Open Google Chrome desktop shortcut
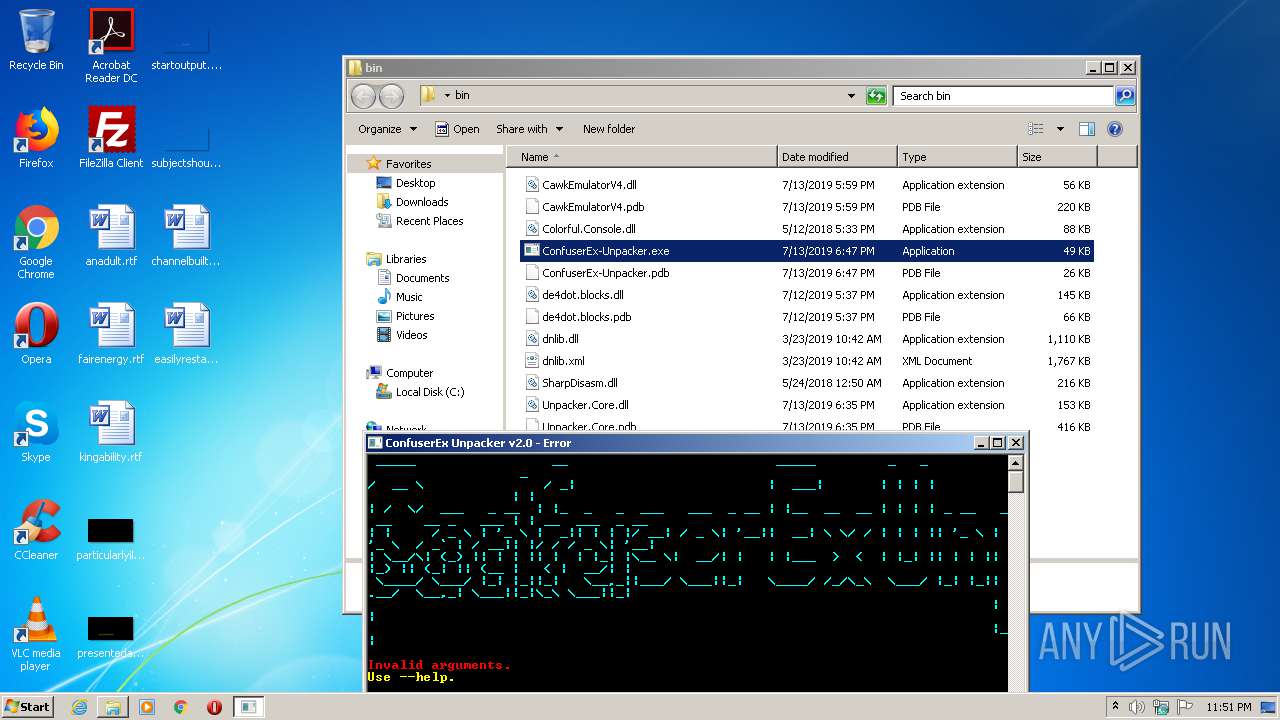This screenshot has width=1280, height=720. [36, 243]
